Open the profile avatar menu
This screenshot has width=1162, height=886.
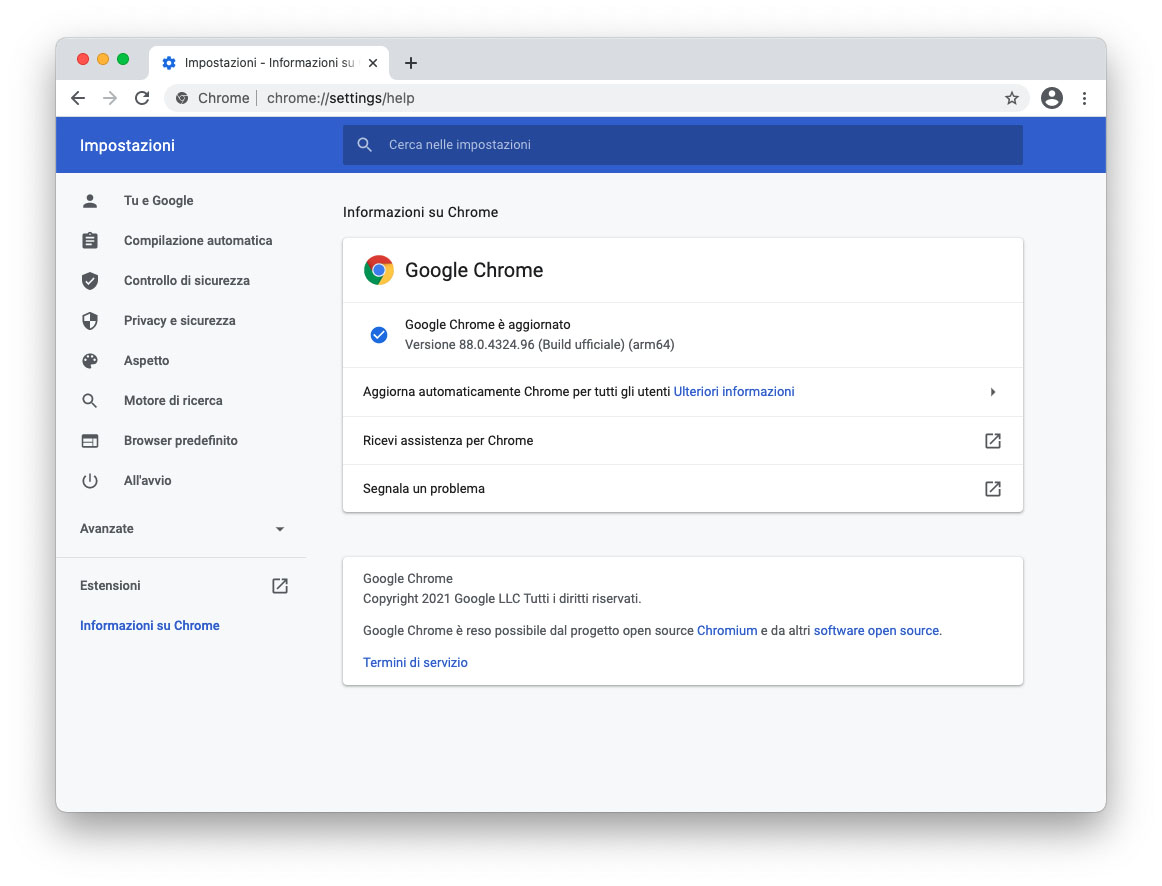[x=1051, y=98]
